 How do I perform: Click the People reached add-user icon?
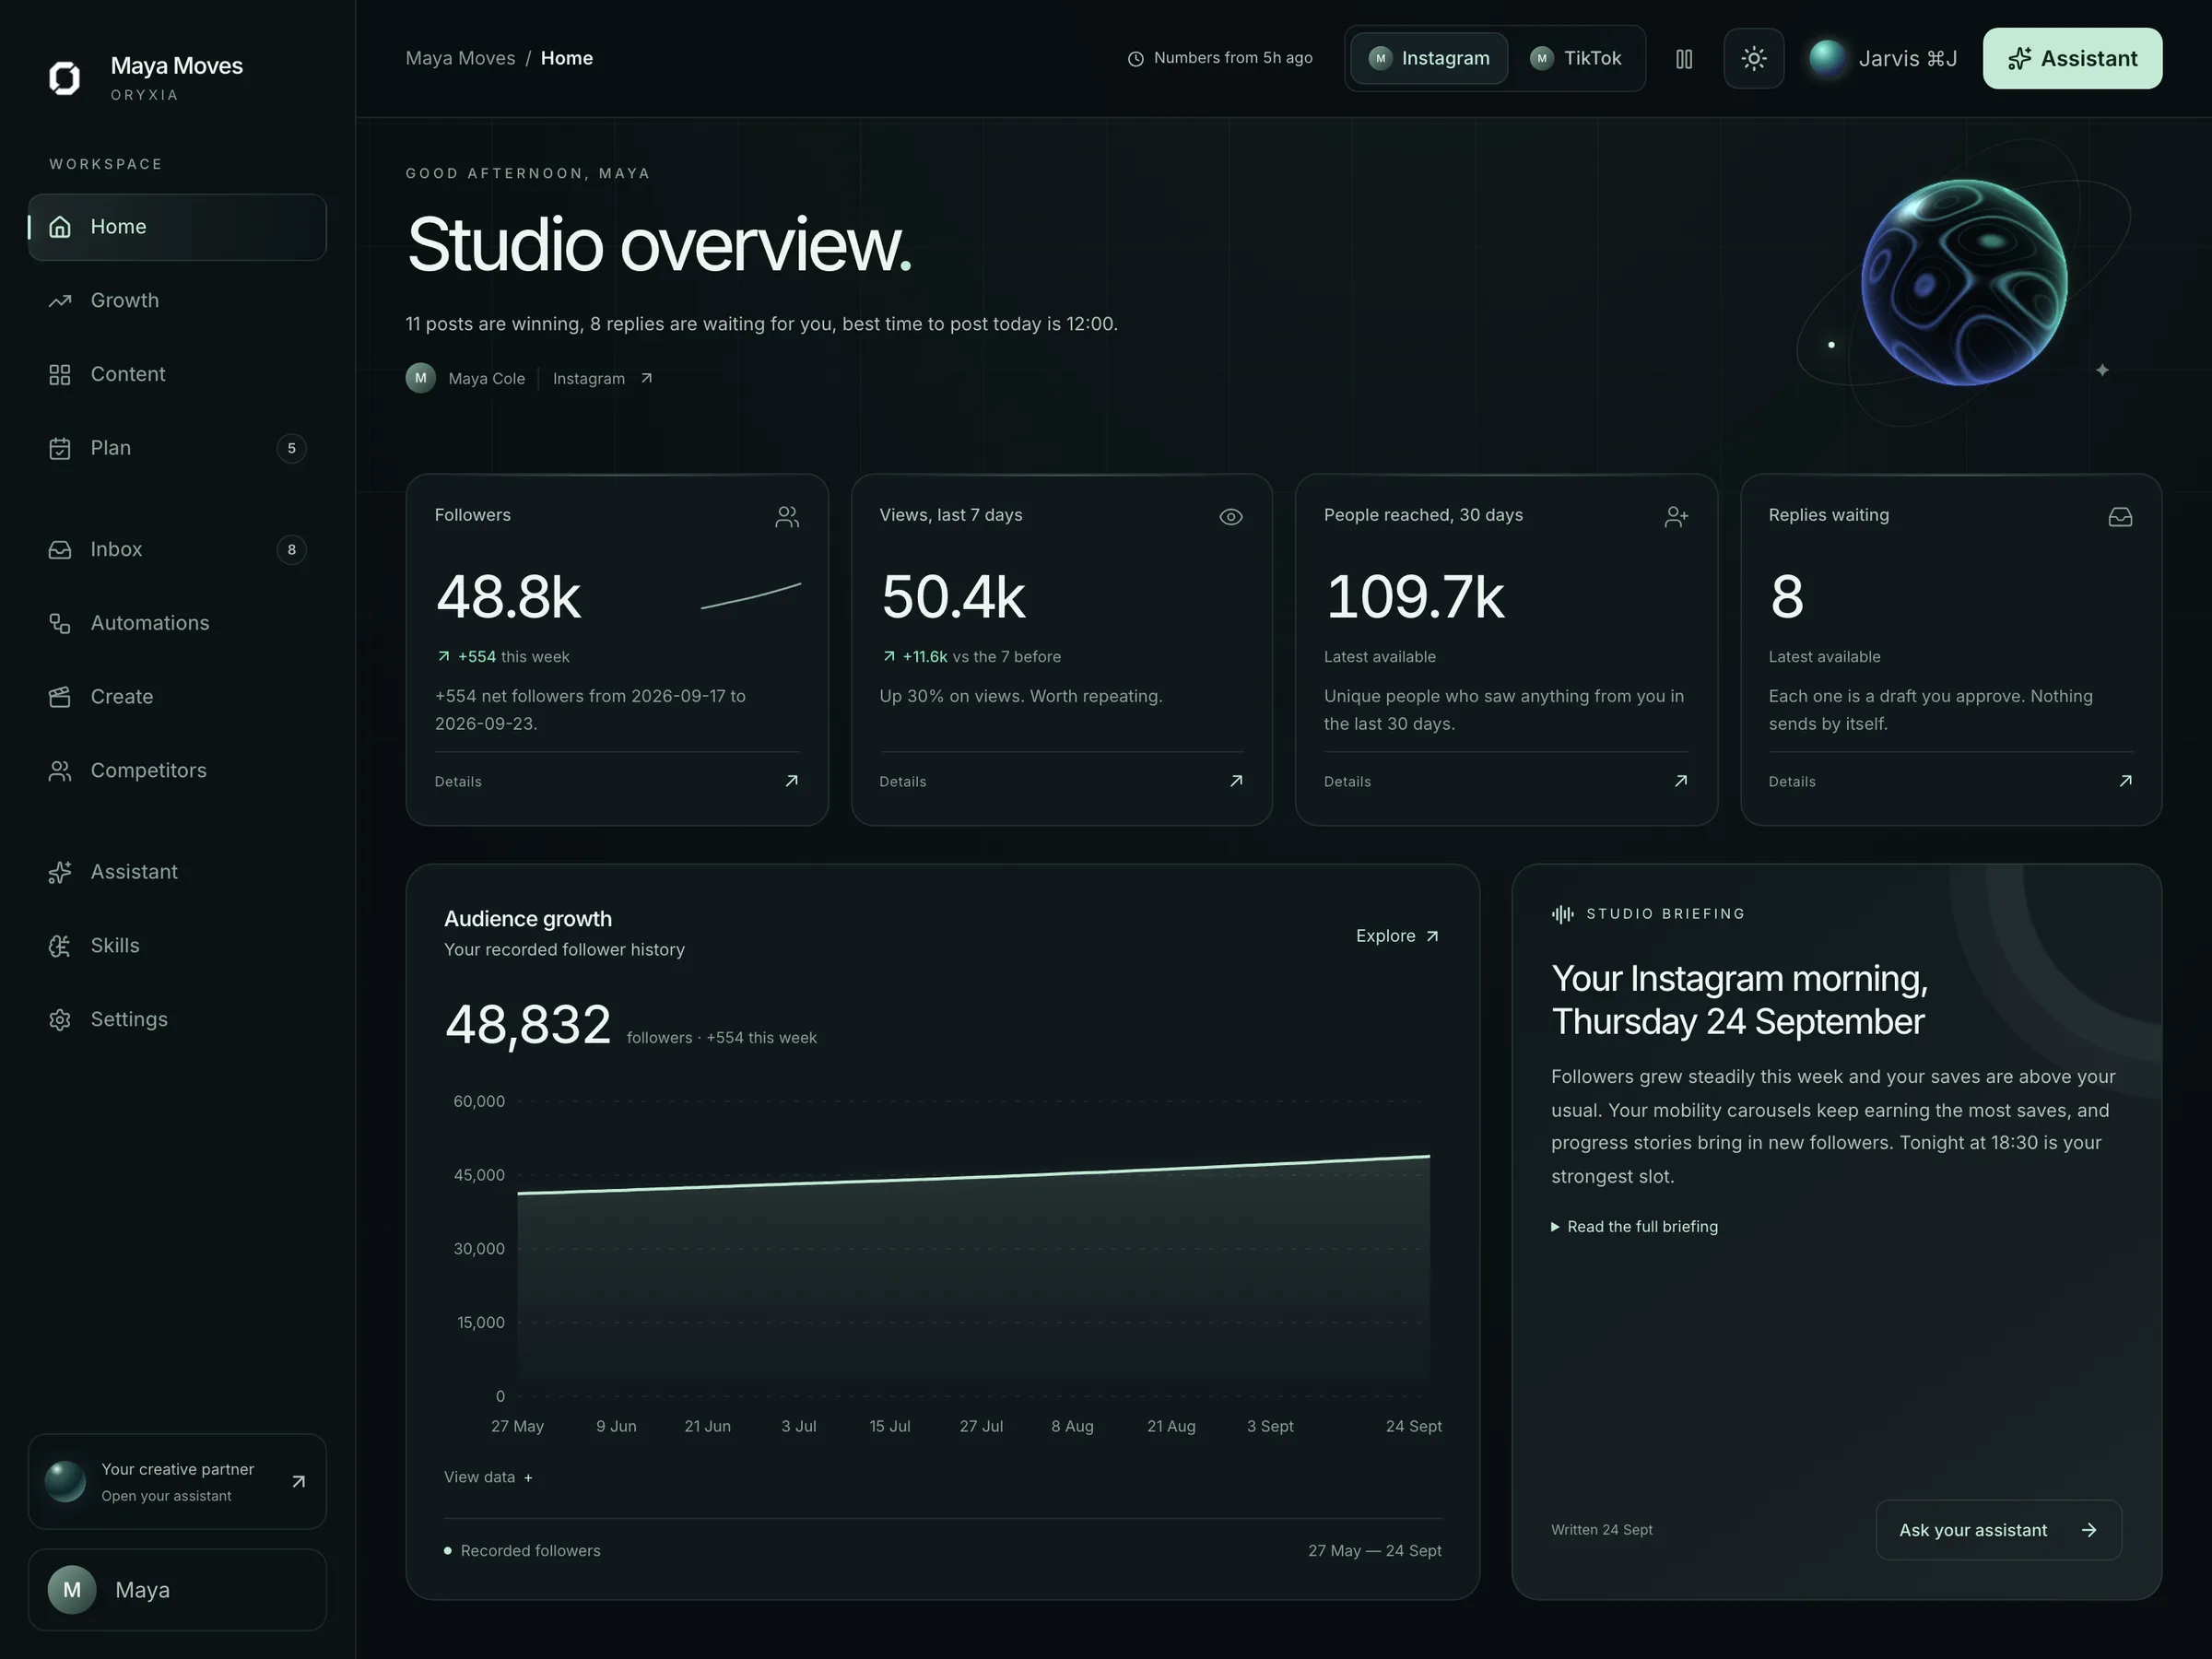click(1676, 517)
